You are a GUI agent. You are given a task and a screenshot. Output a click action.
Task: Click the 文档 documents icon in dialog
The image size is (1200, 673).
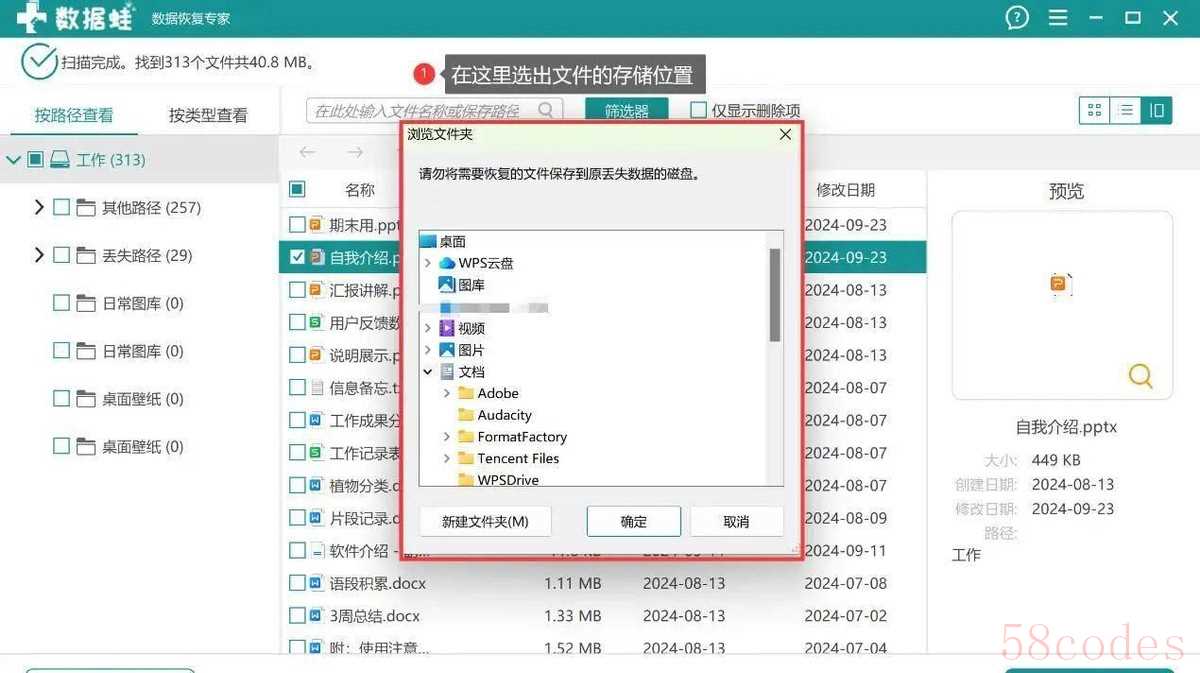click(446, 372)
